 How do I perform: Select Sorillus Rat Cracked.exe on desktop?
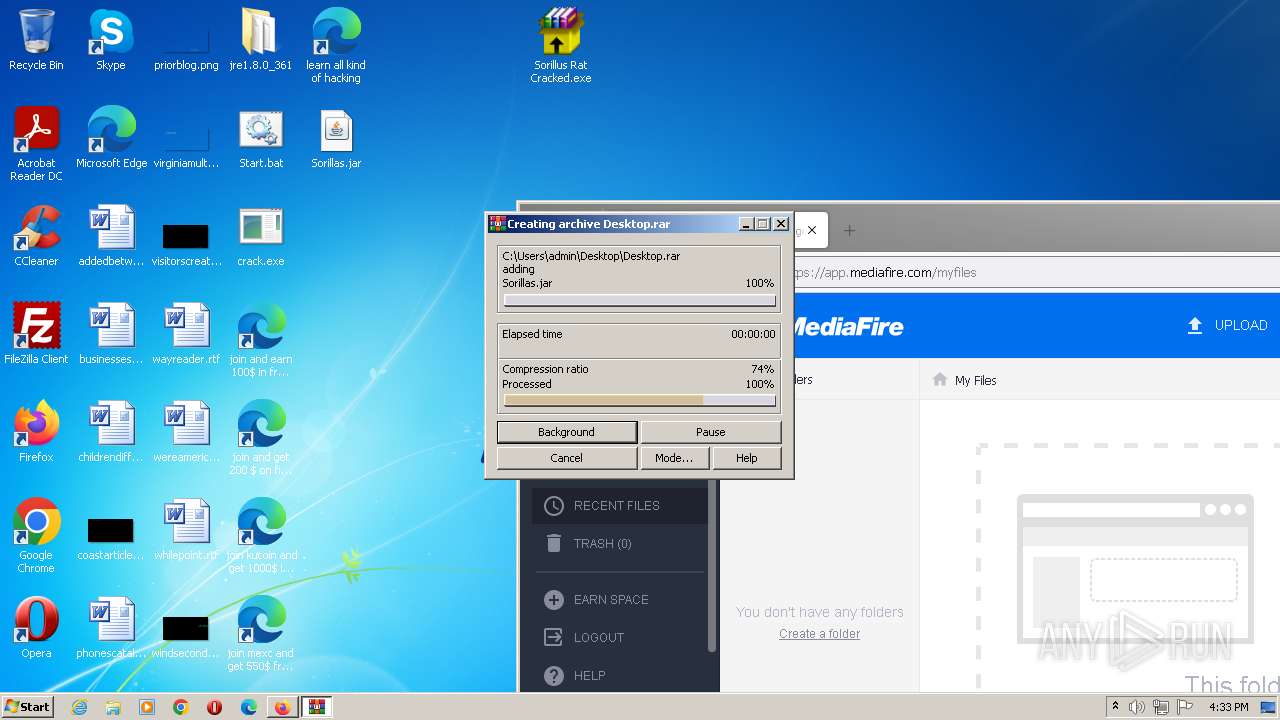pyautogui.click(x=560, y=46)
